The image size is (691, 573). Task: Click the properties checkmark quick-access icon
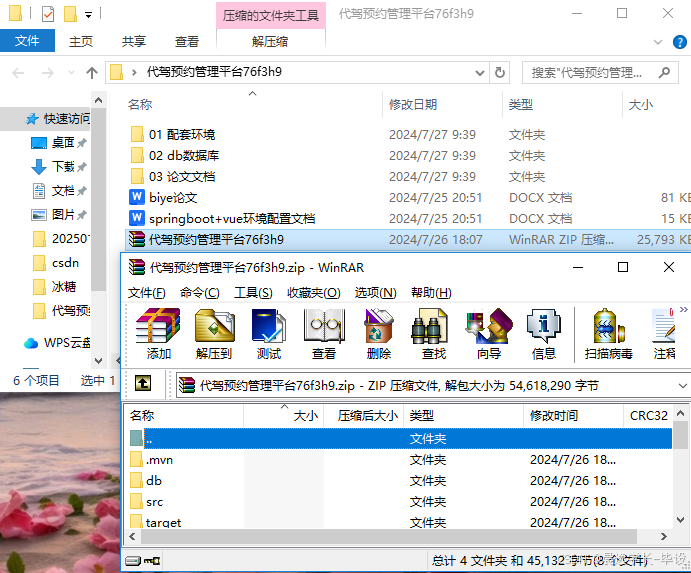[48, 14]
